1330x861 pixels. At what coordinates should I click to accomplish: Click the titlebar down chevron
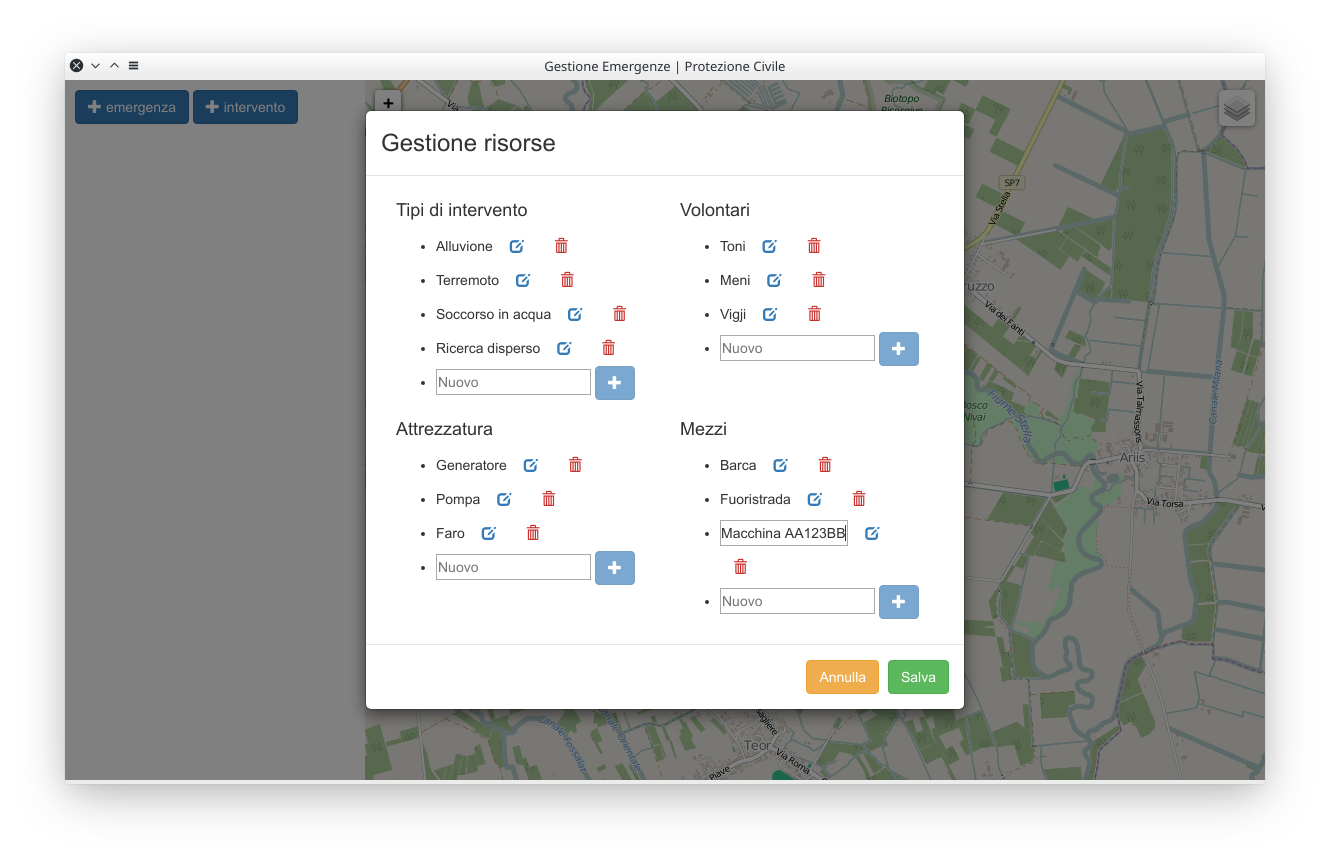[x=95, y=66]
